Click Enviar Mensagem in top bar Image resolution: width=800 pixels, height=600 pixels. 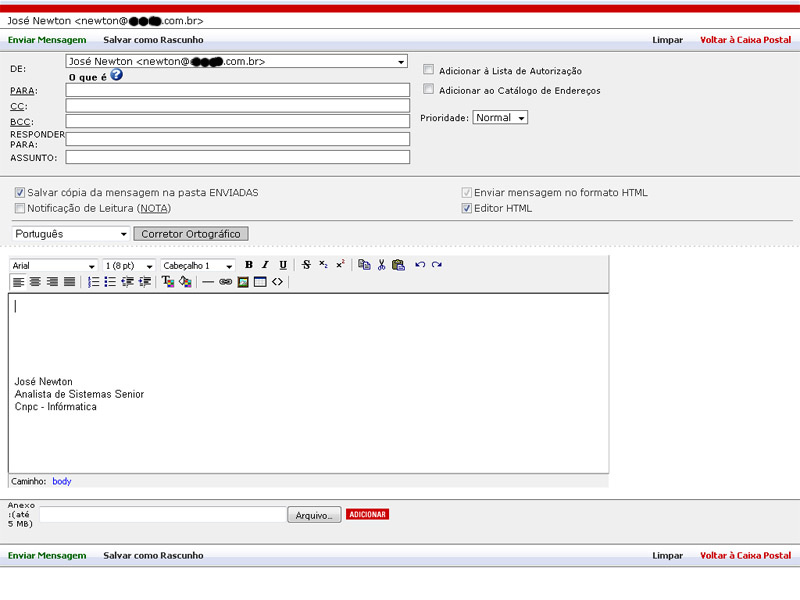pyautogui.click(x=47, y=40)
